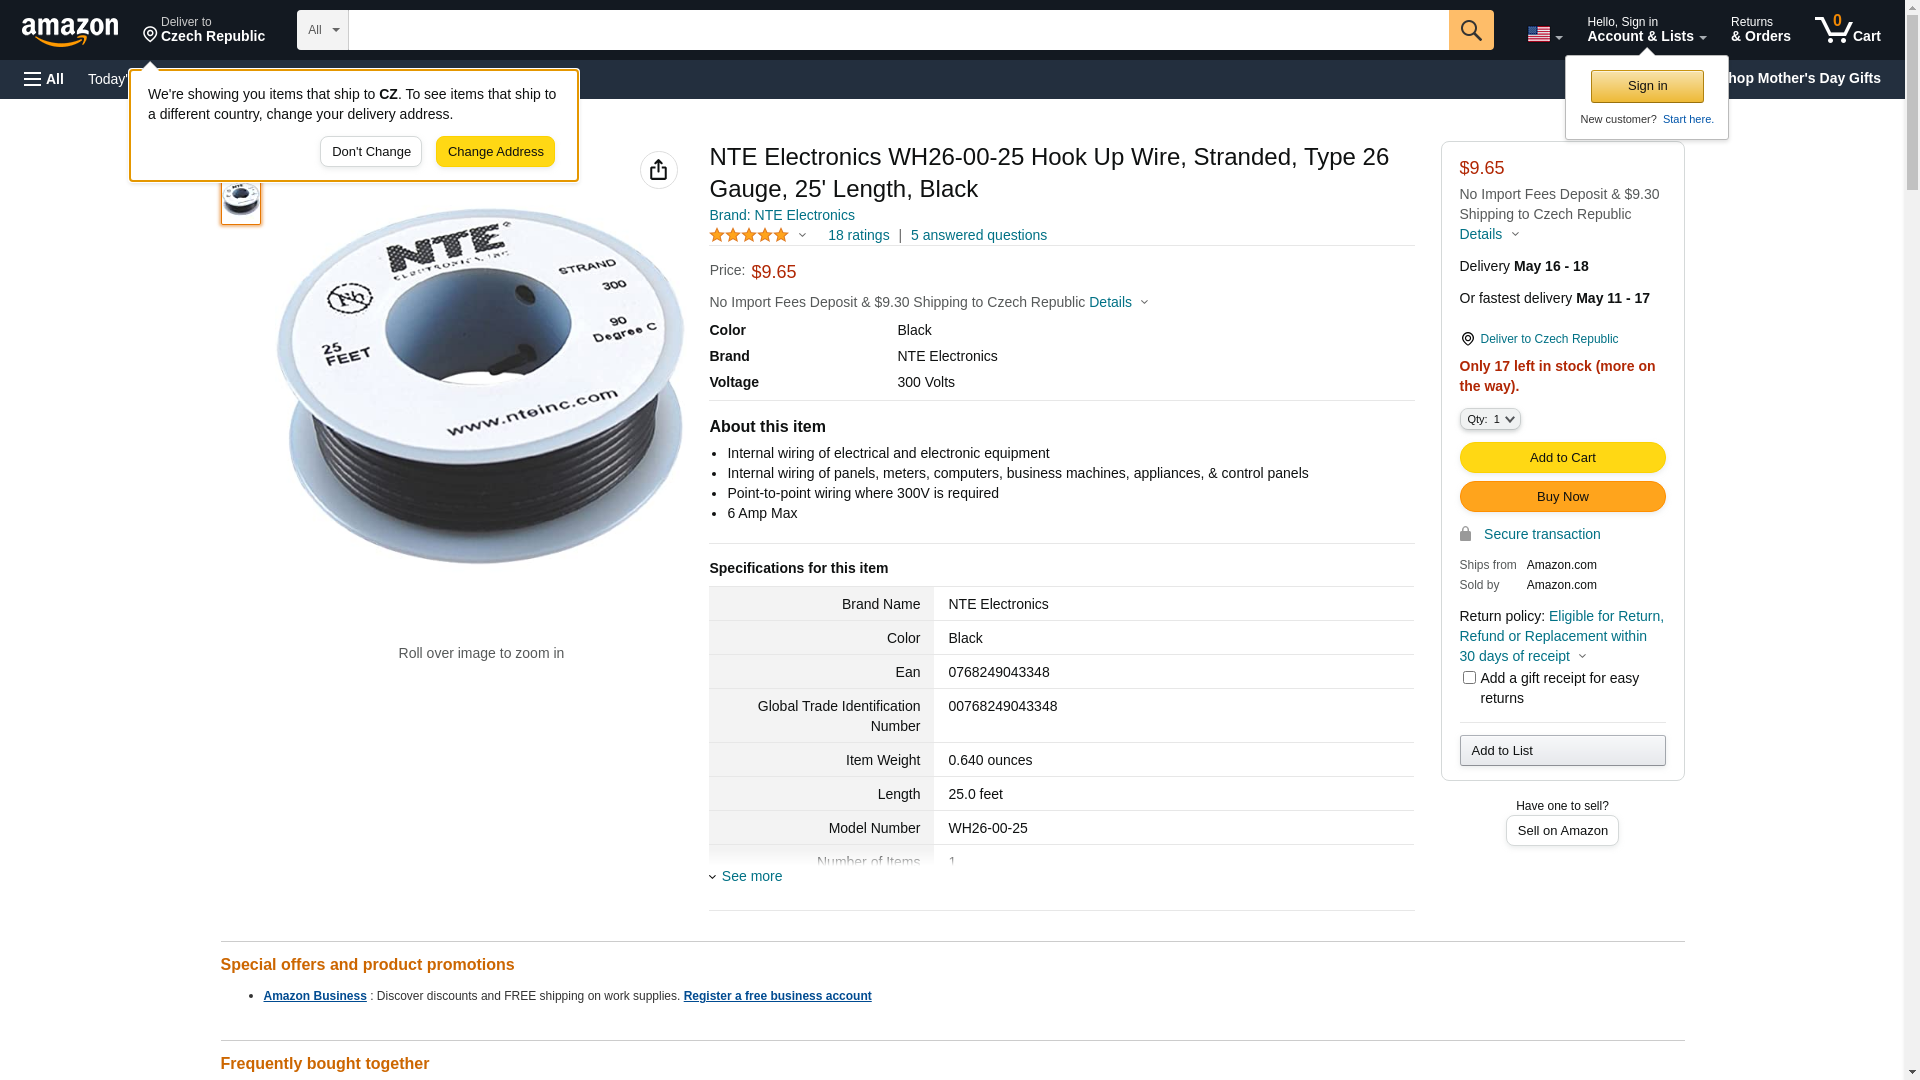Screen dimensions: 1920x1080
Task: Open the cart icon
Action: 1846,30
